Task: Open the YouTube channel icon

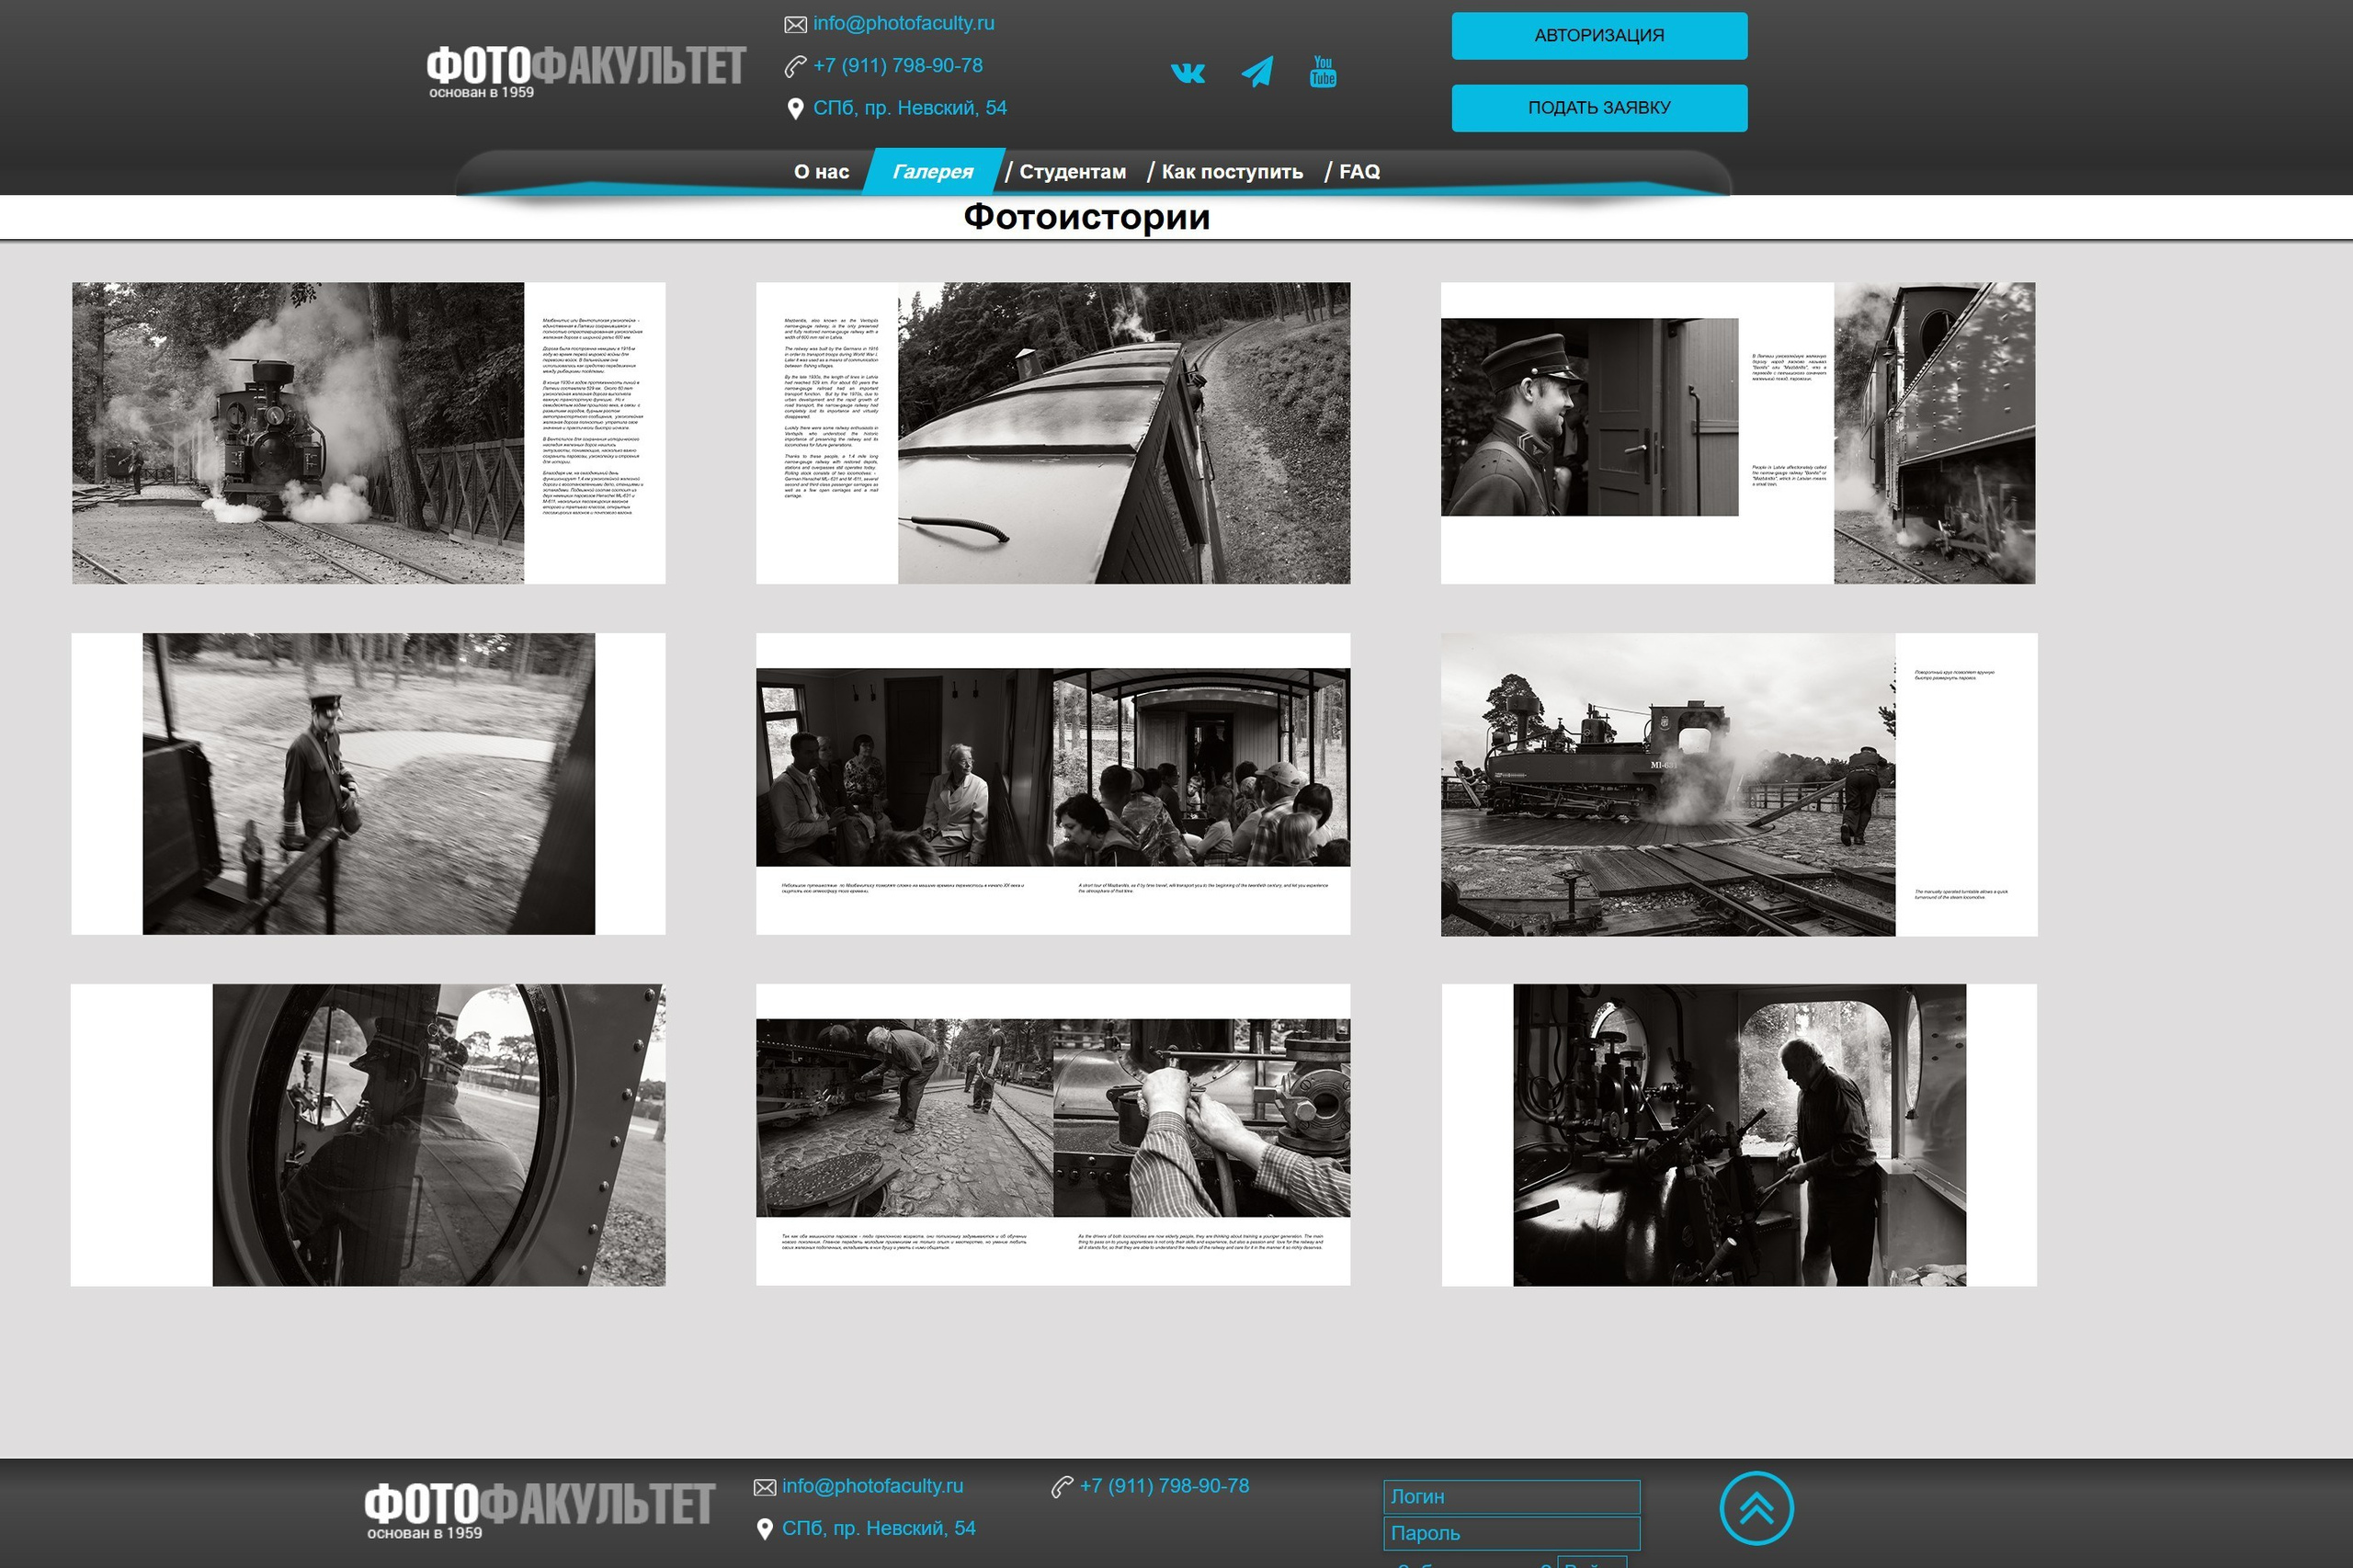Action: [1323, 71]
